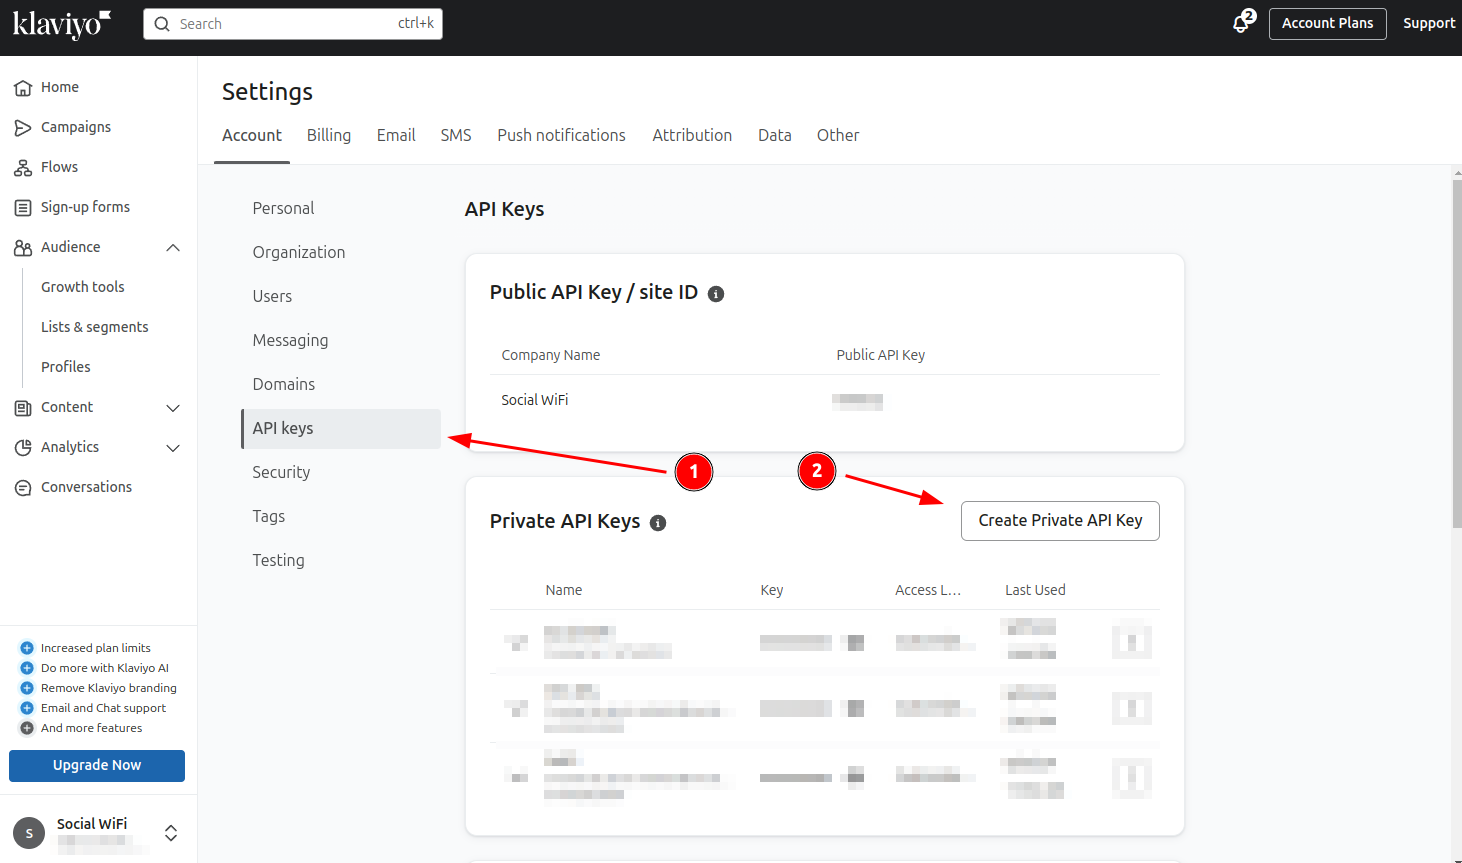The width and height of the screenshot is (1462, 863).
Task: Expand the Content section
Action: [x=173, y=408]
